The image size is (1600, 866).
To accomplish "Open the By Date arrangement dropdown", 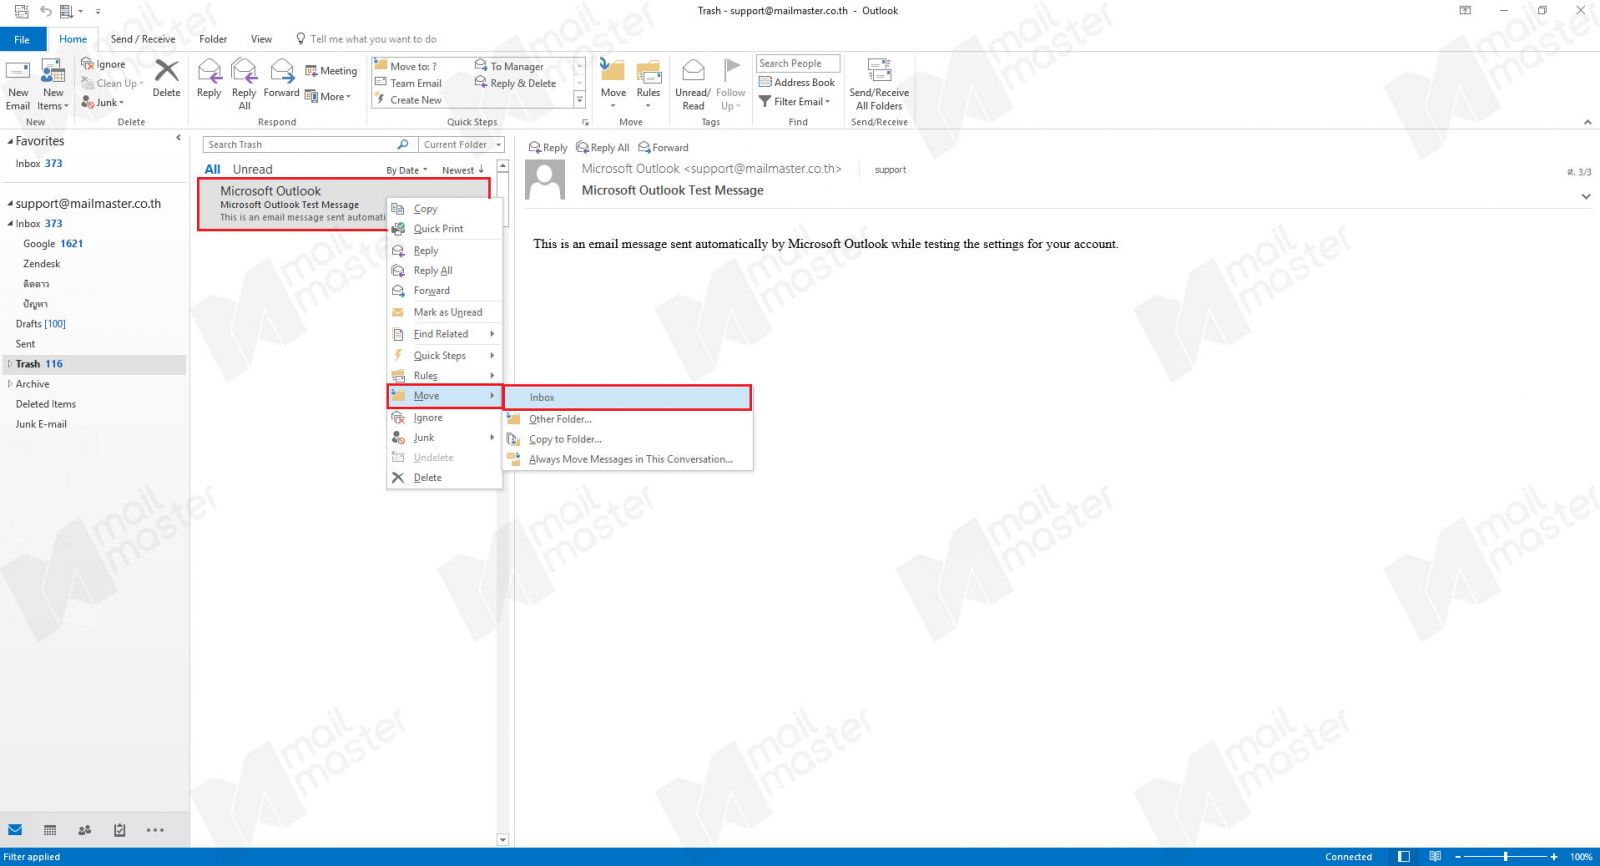I will click(x=407, y=171).
